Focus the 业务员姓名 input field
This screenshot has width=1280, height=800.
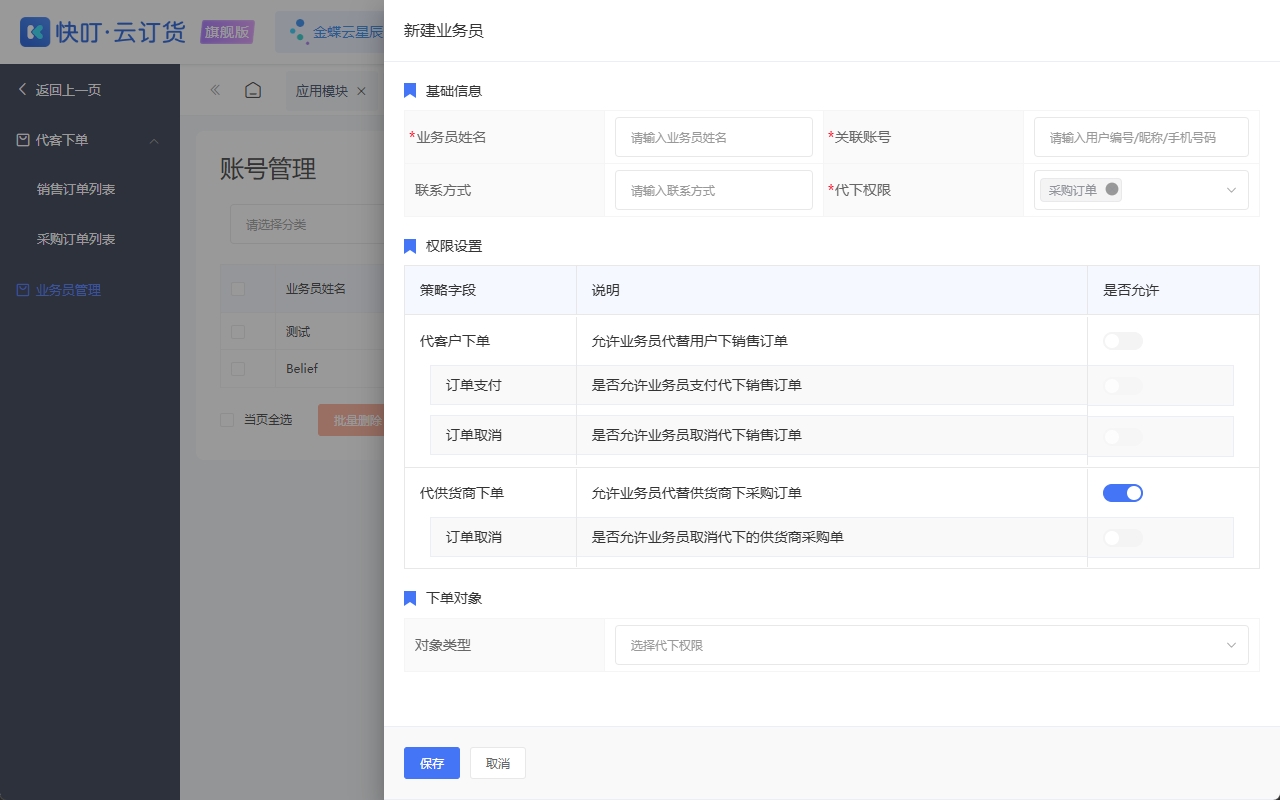(x=714, y=137)
